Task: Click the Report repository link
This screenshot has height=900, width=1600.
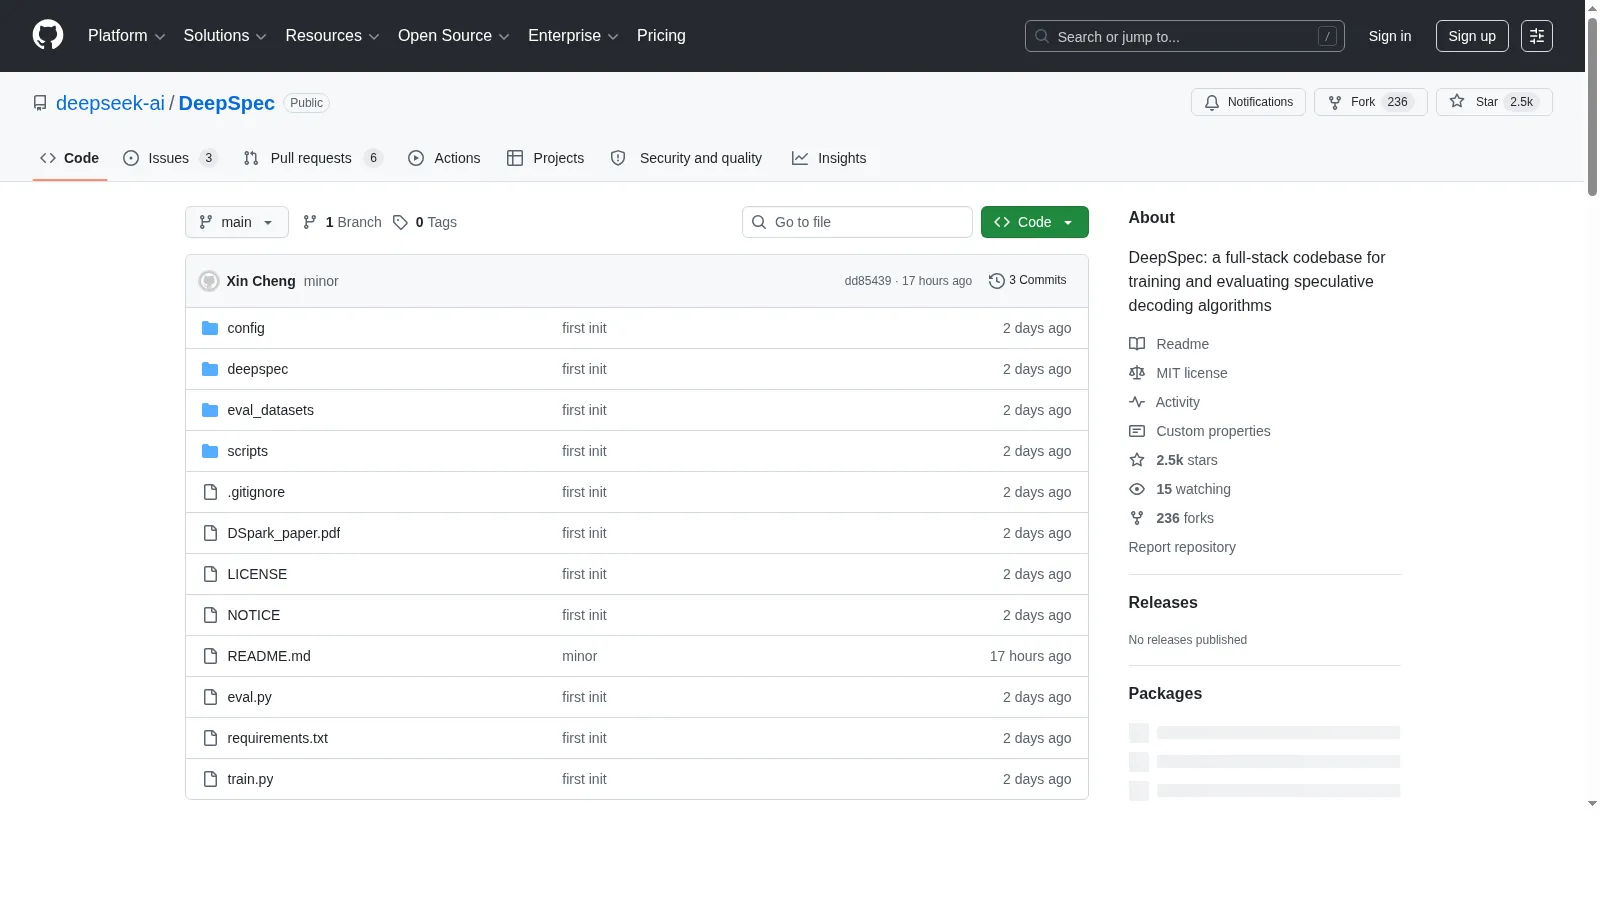Action: [1182, 547]
